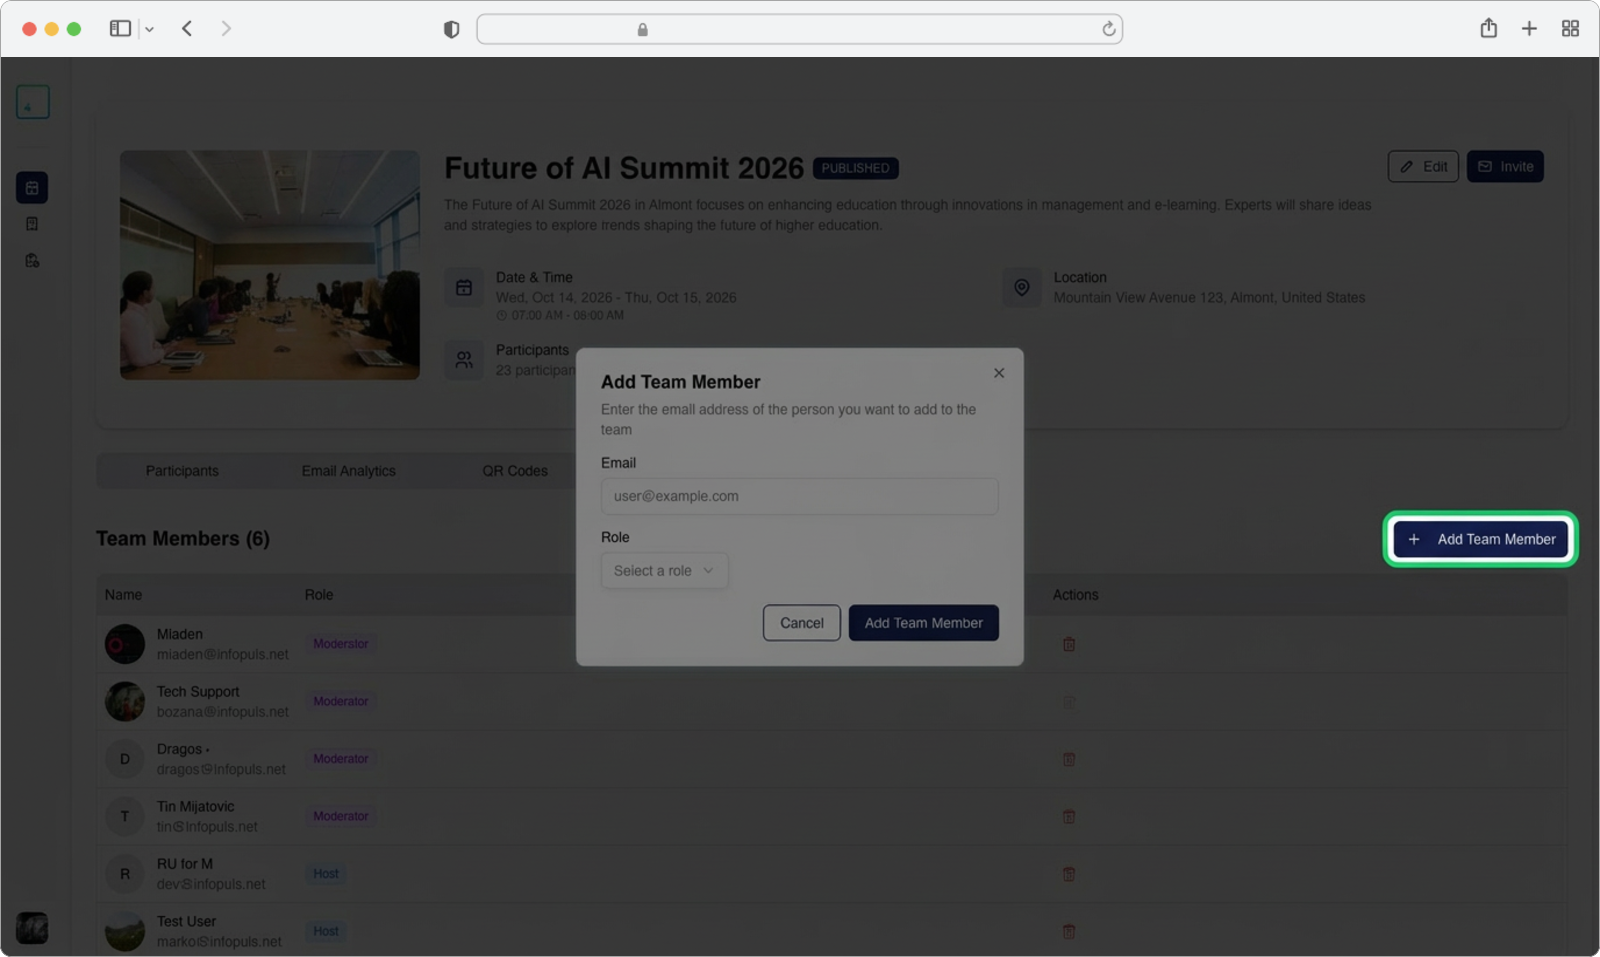Click the browser Share icon
The width and height of the screenshot is (1600, 957).
1488,29
